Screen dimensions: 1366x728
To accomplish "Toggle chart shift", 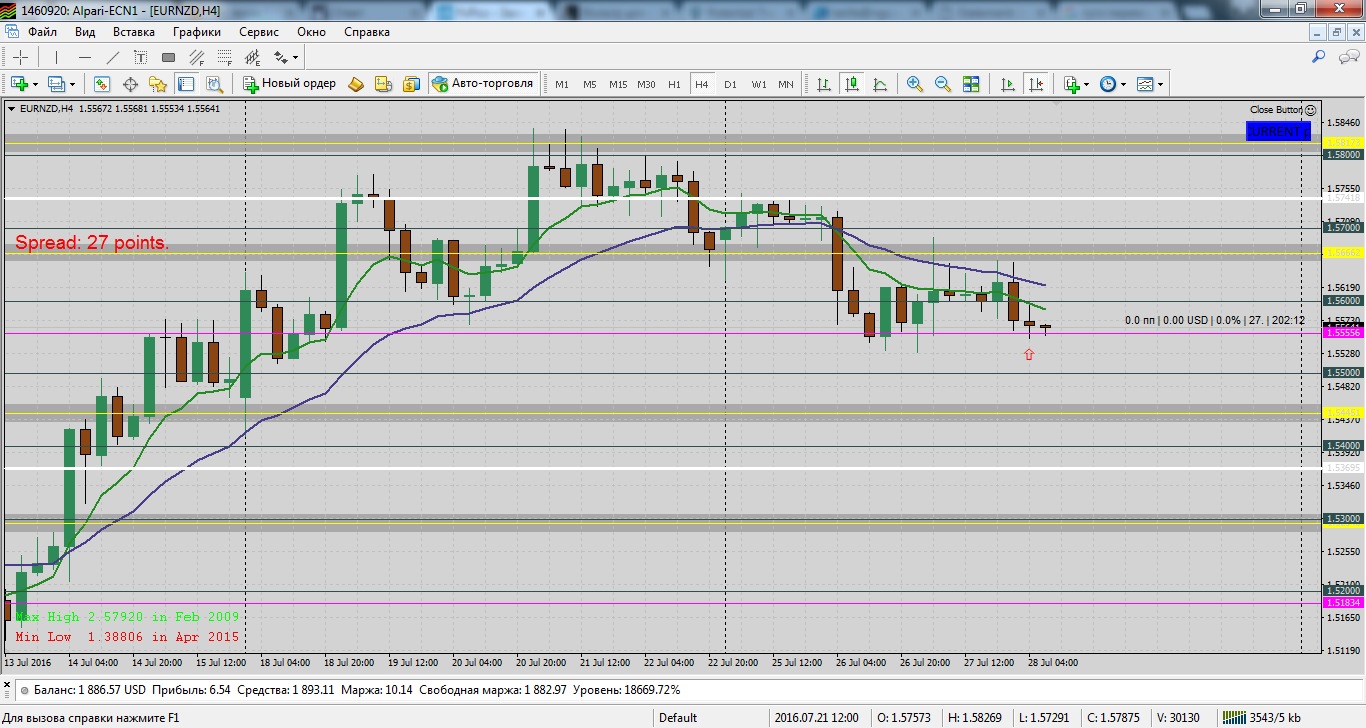I will coord(1035,84).
